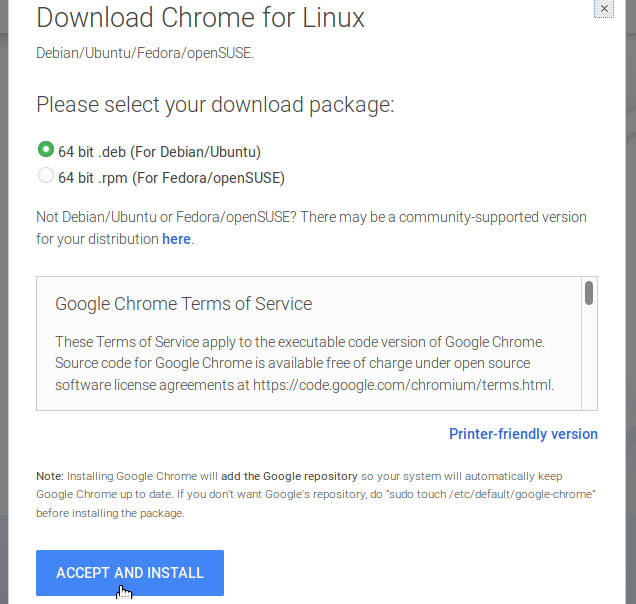This screenshot has width=636, height=604.
Task: Select the 64 bit .rpm radio button
Action: 46,177
